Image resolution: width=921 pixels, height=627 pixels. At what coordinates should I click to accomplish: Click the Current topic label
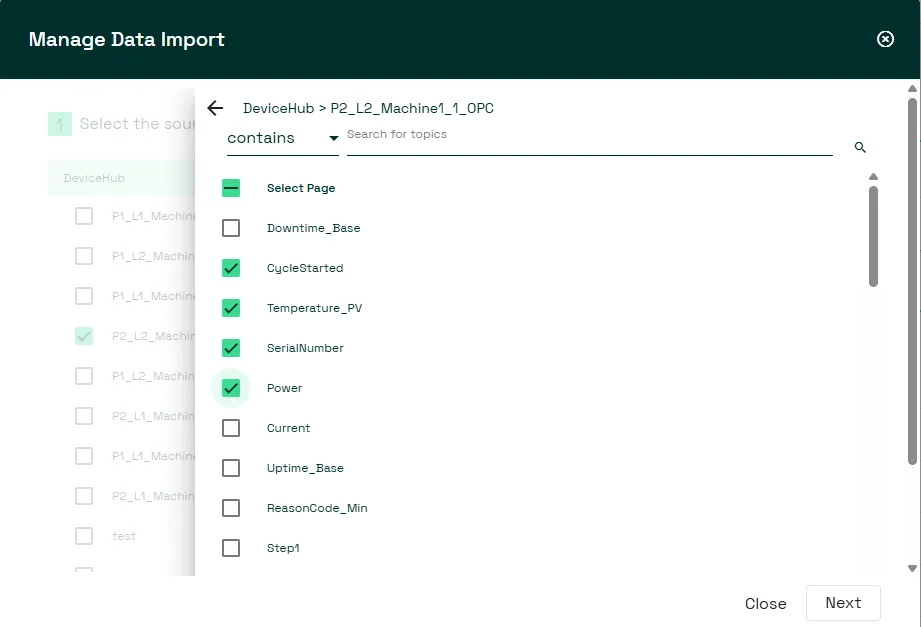[x=288, y=428]
